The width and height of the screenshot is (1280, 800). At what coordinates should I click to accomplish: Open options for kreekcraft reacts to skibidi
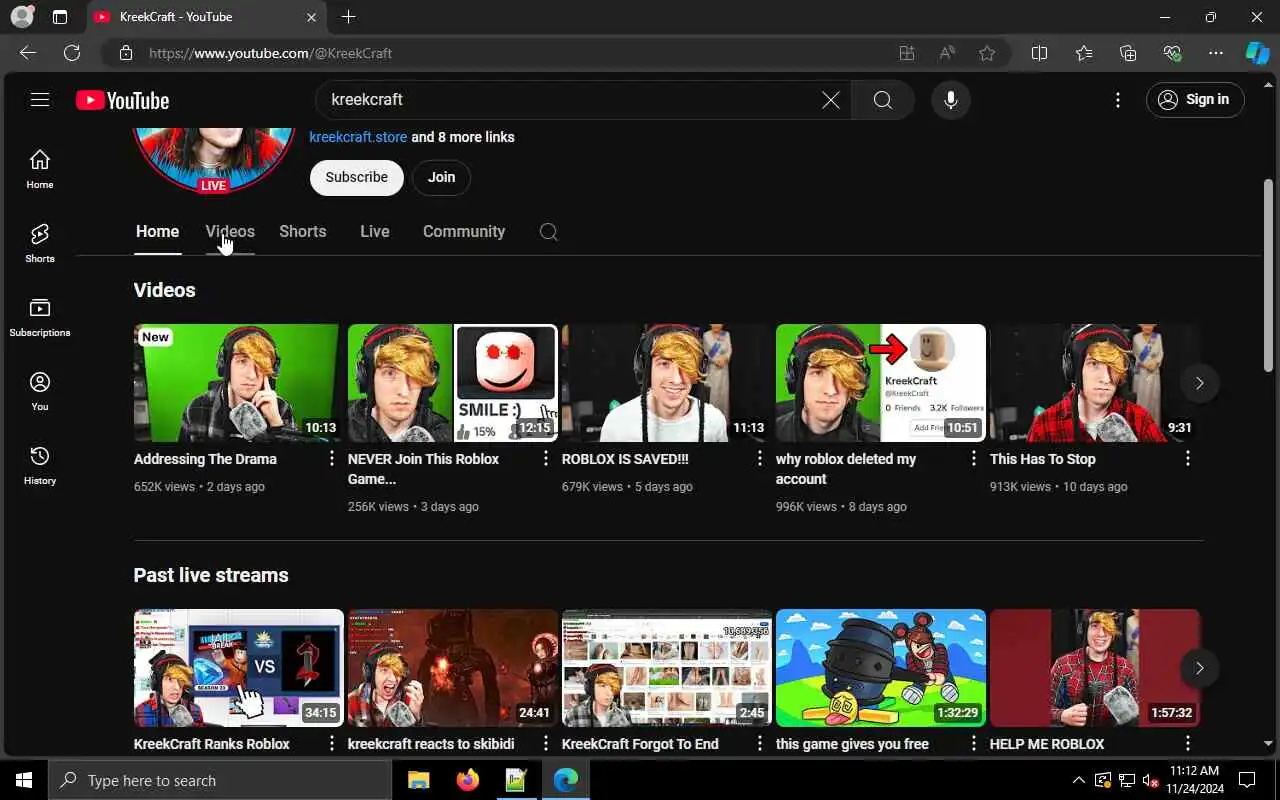[x=546, y=744]
